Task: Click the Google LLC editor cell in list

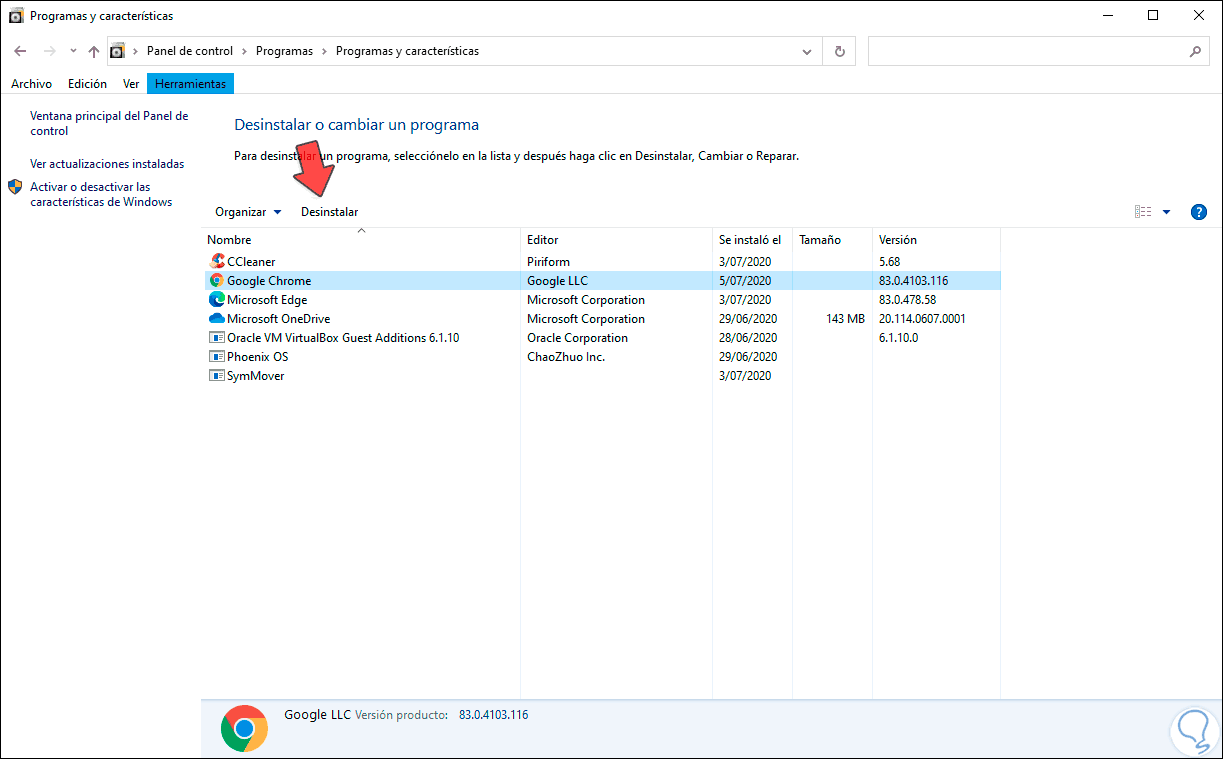Action: pos(557,281)
